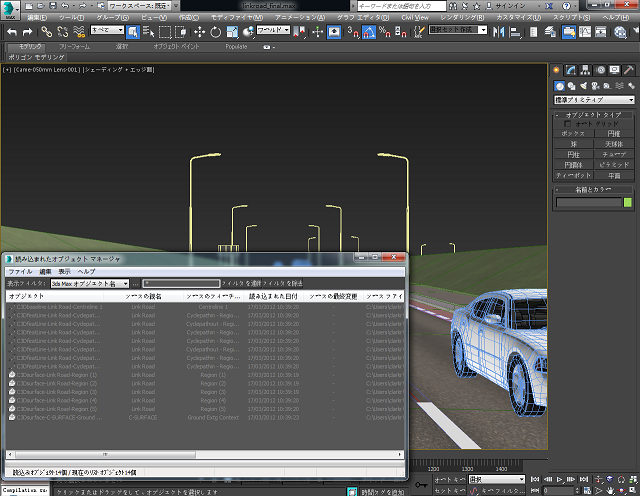
Task: Collapse the 名前とカラー rollout
Action: click(594, 189)
